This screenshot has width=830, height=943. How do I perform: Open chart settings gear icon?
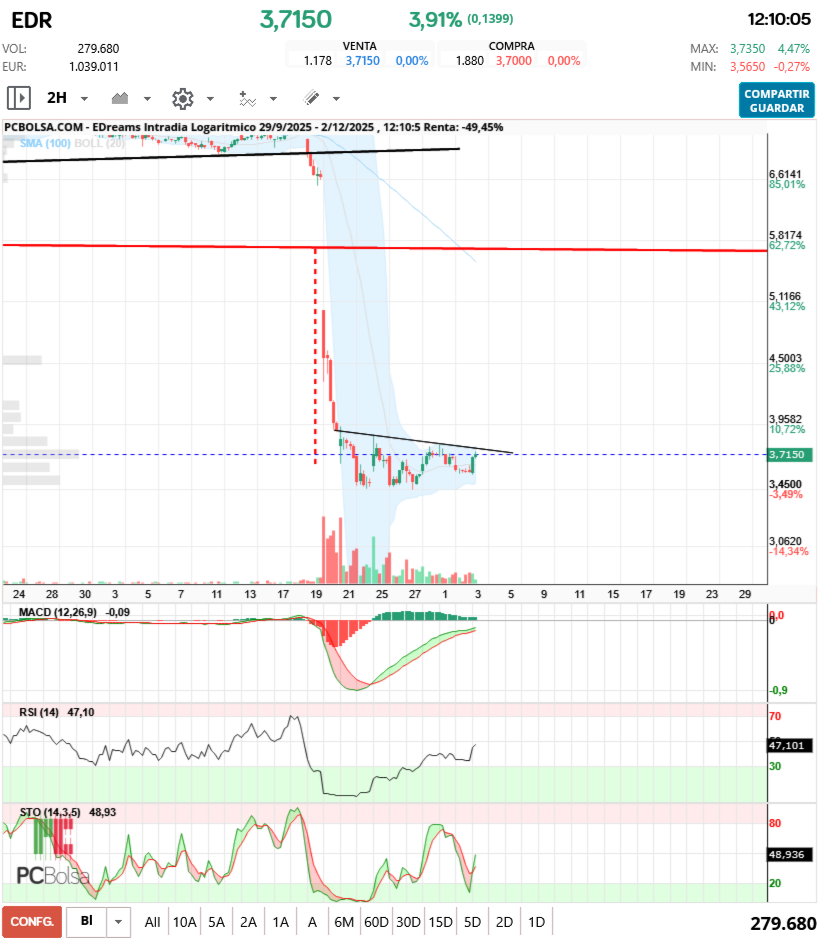[x=183, y=98]
